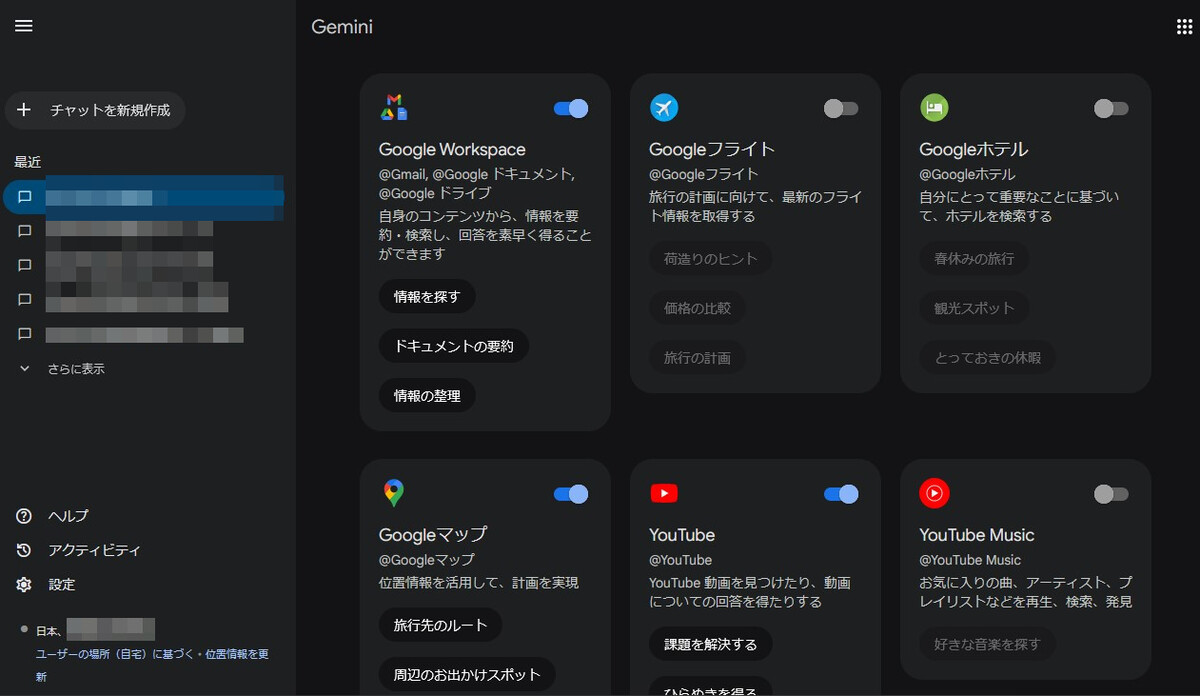Enable the YouTube Music extension toggle

click(1111, 494)
